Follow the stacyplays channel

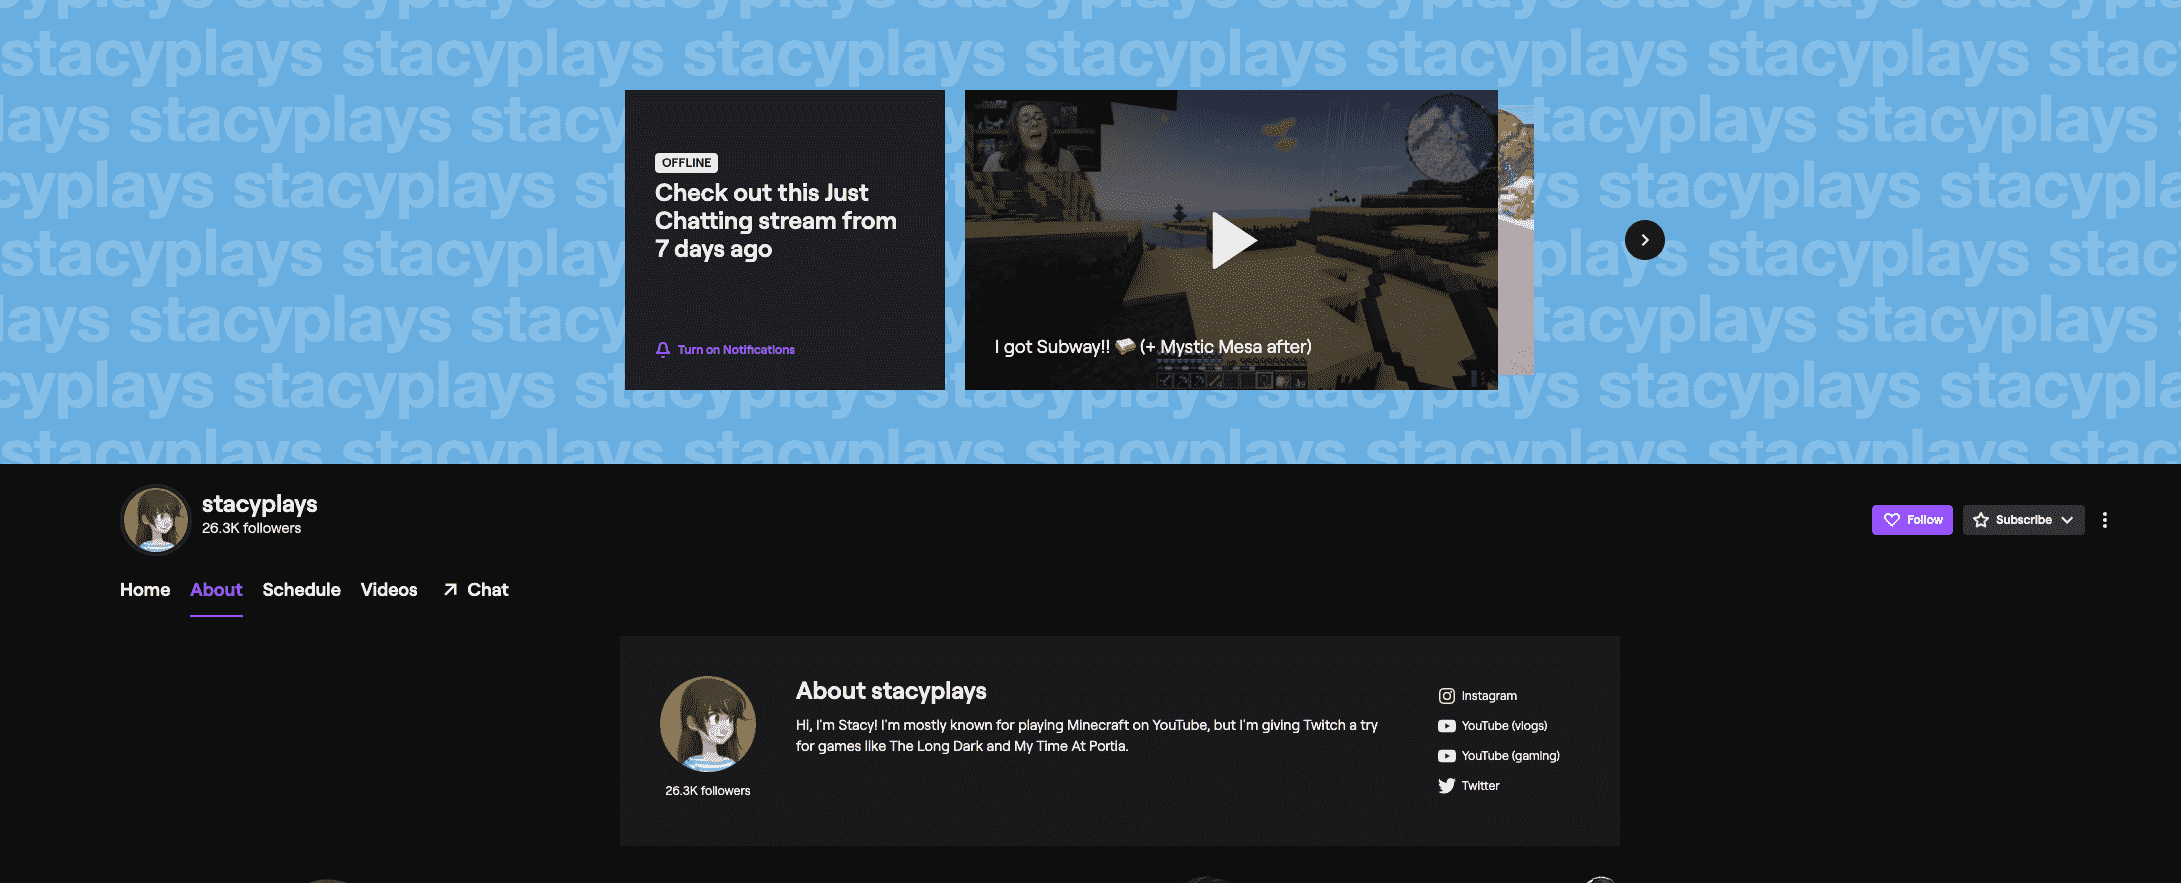(x=1911, y=520)
